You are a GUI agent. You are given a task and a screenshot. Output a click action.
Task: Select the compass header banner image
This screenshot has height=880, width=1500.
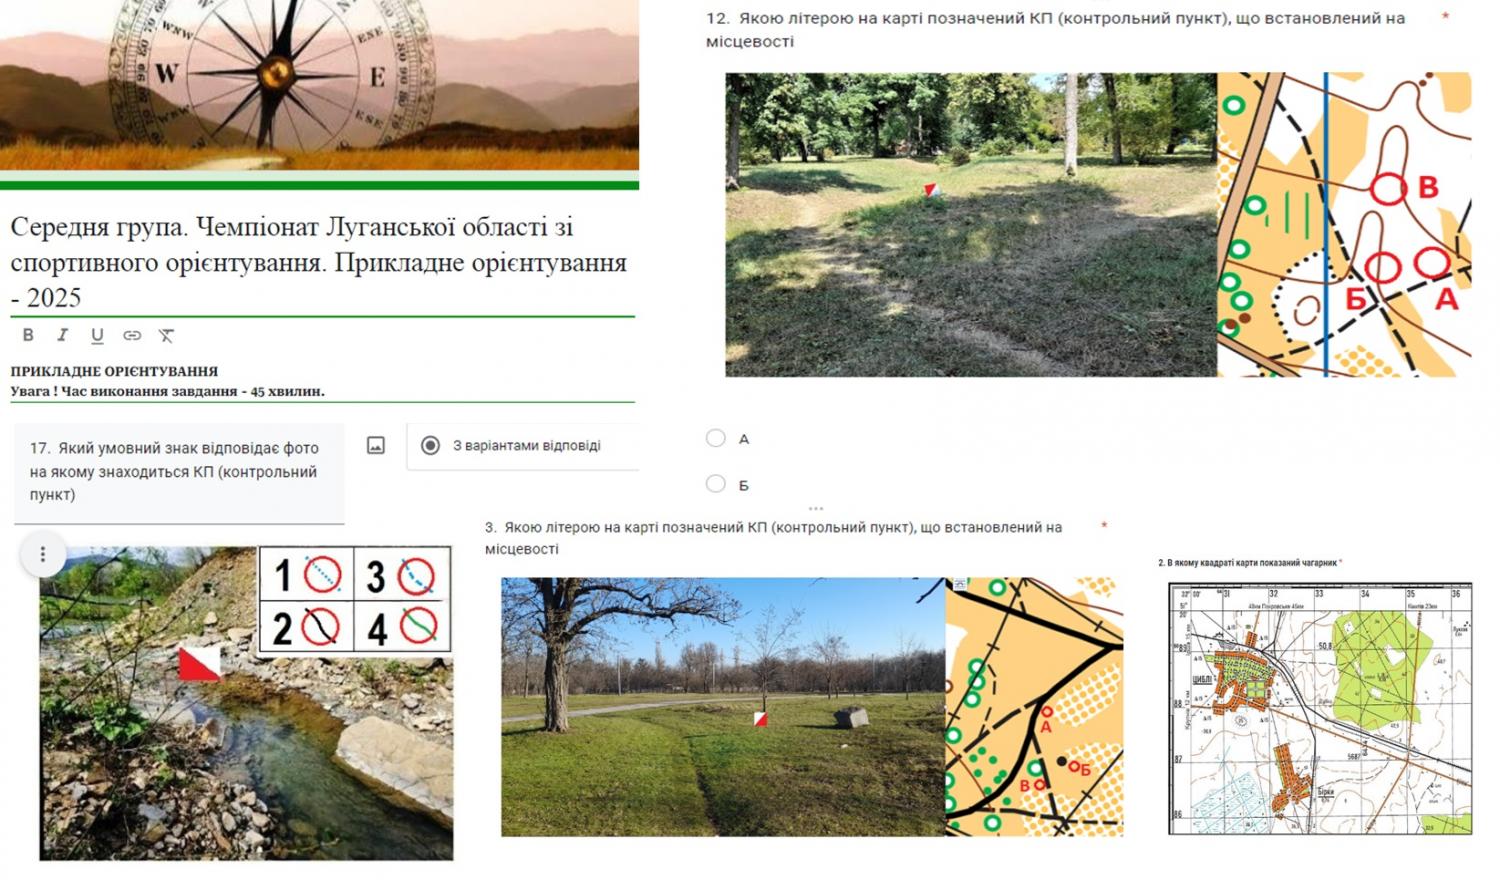point(319,85)
